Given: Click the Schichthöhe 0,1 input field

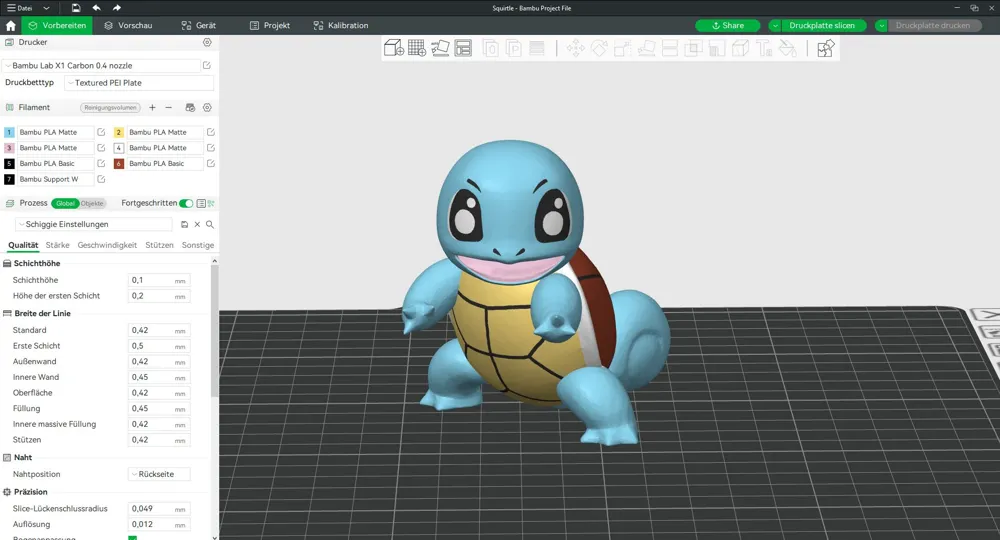Looking at the screenshot, I should (x=159, y=281).
